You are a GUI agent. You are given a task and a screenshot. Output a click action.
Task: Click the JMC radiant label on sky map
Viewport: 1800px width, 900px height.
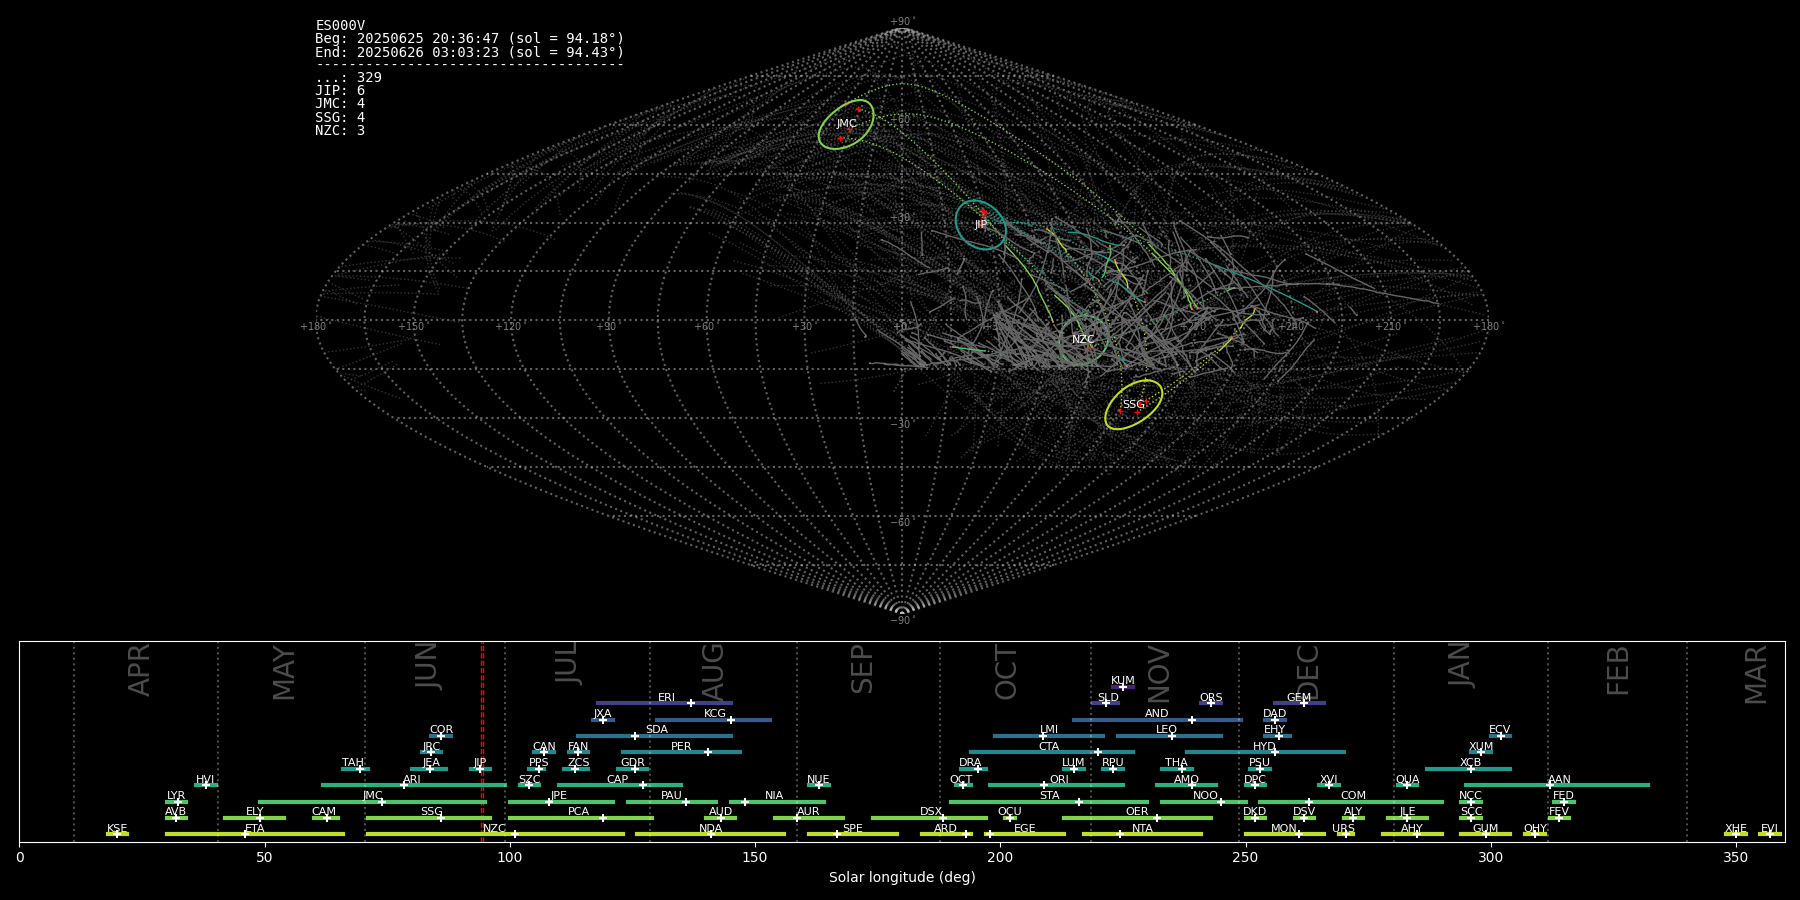tap(846, 124)
